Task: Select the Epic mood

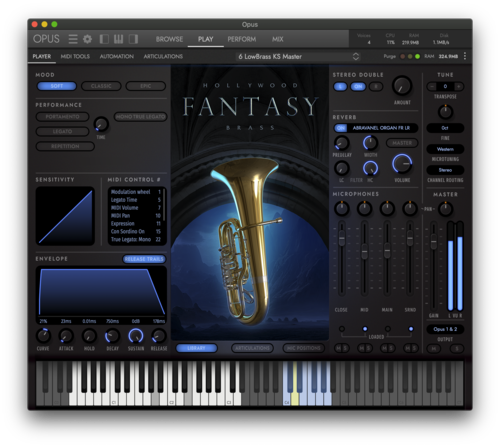Action: tap(146, 86)
